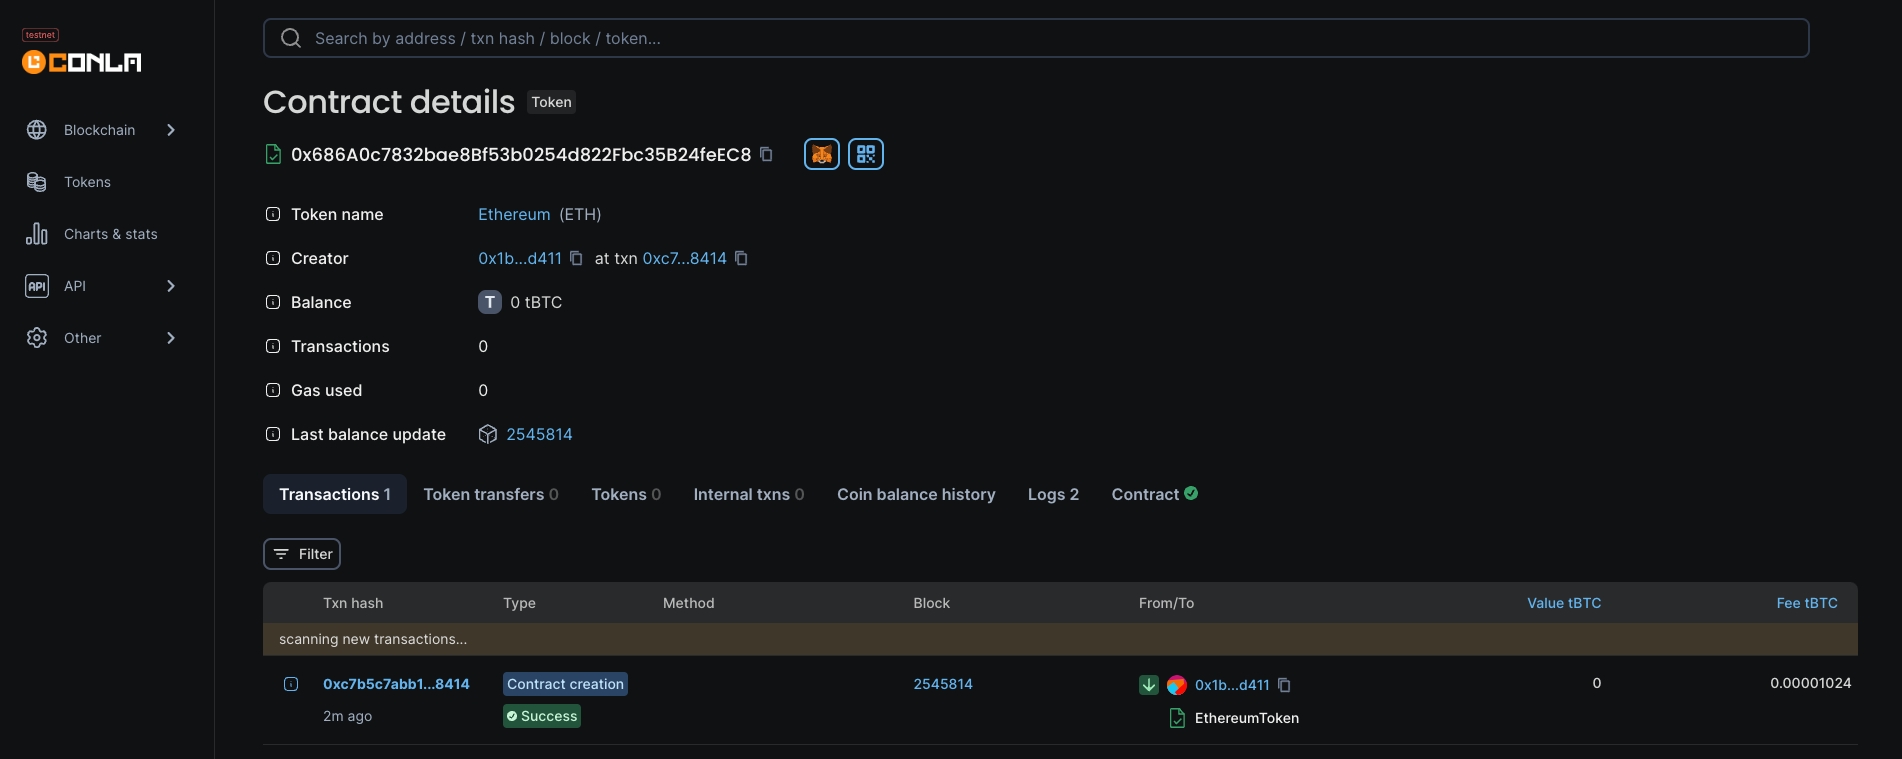1902x759 pixels.
Task: Open transaction row details info icon
Action: (291, 684)
